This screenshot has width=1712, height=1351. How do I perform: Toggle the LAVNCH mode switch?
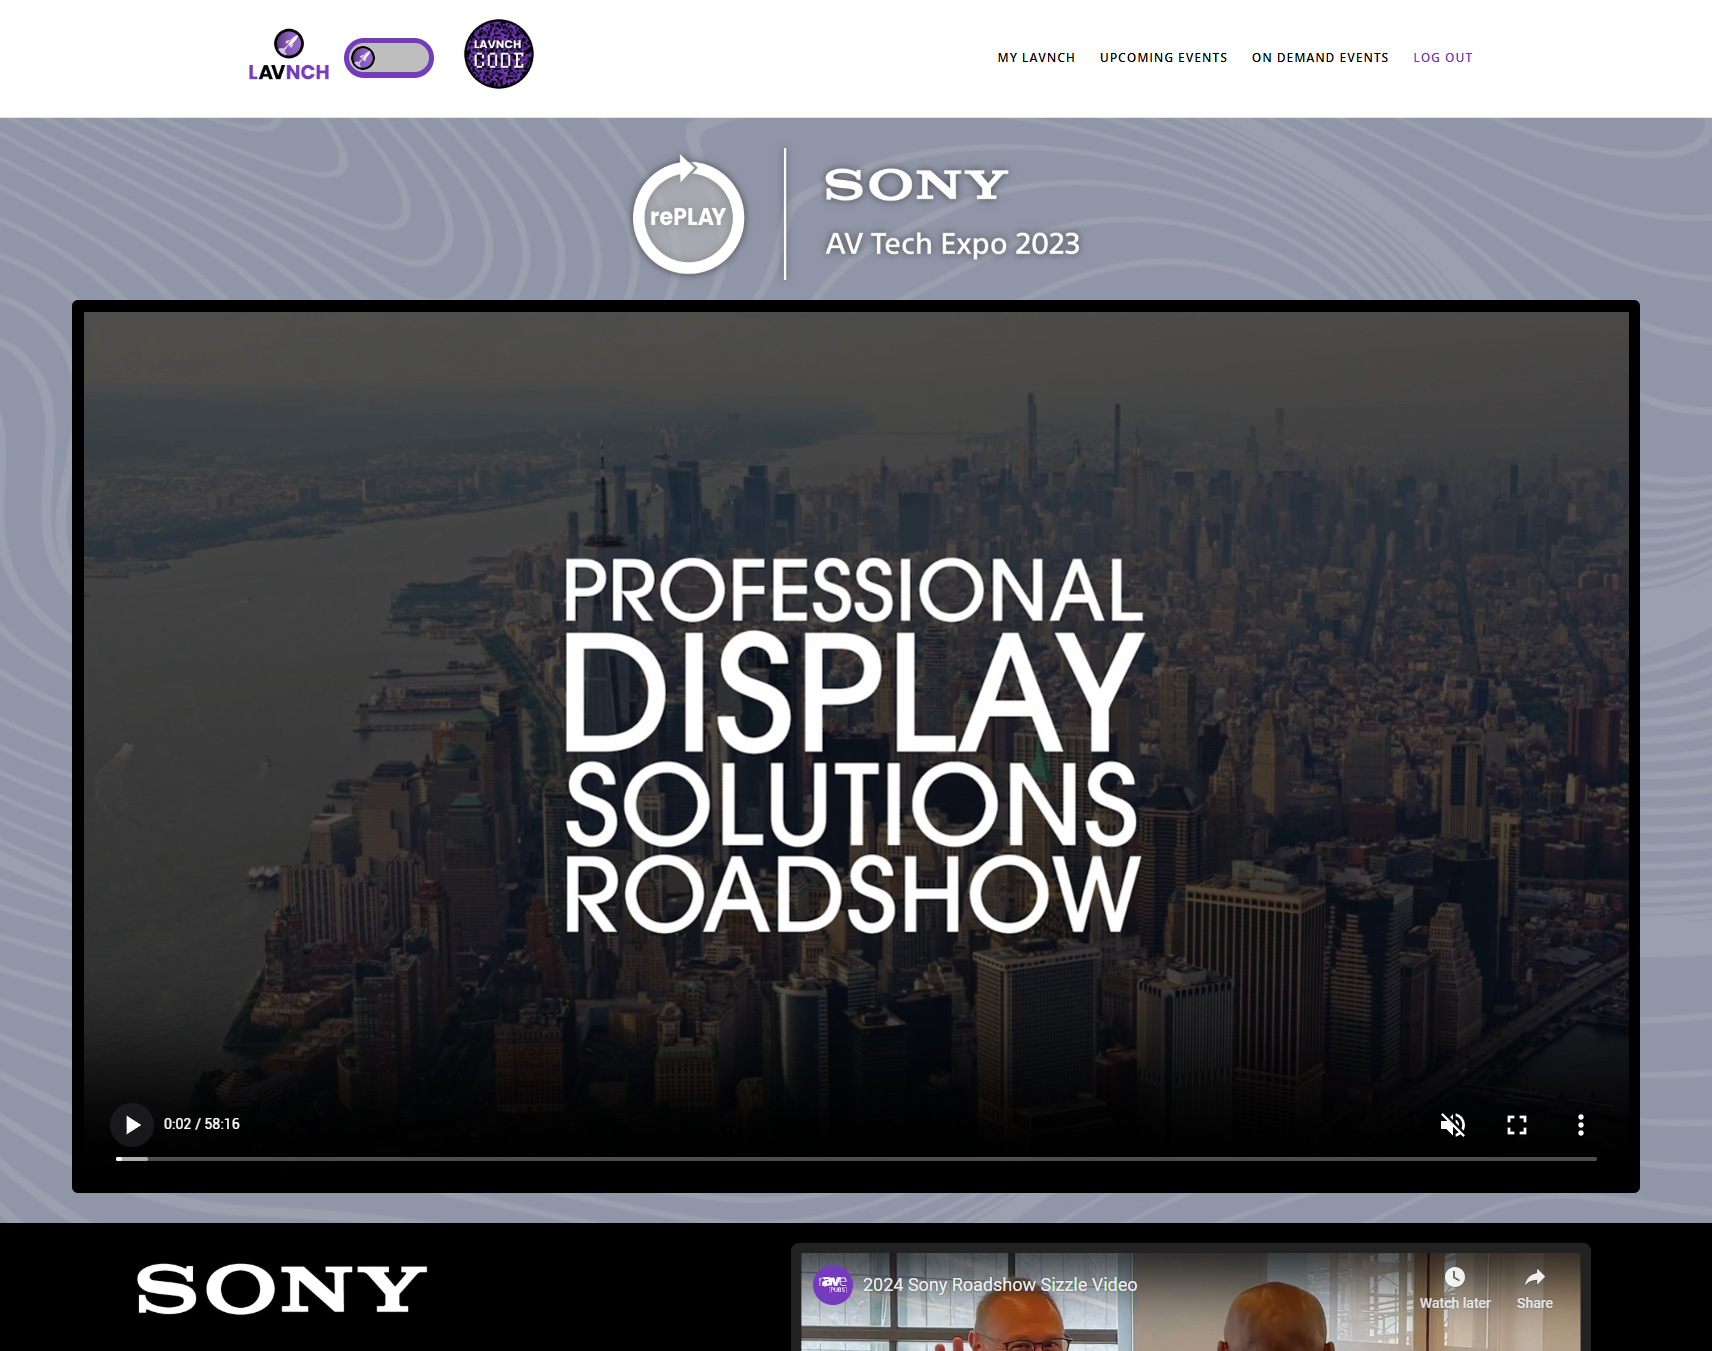(389, 58)
